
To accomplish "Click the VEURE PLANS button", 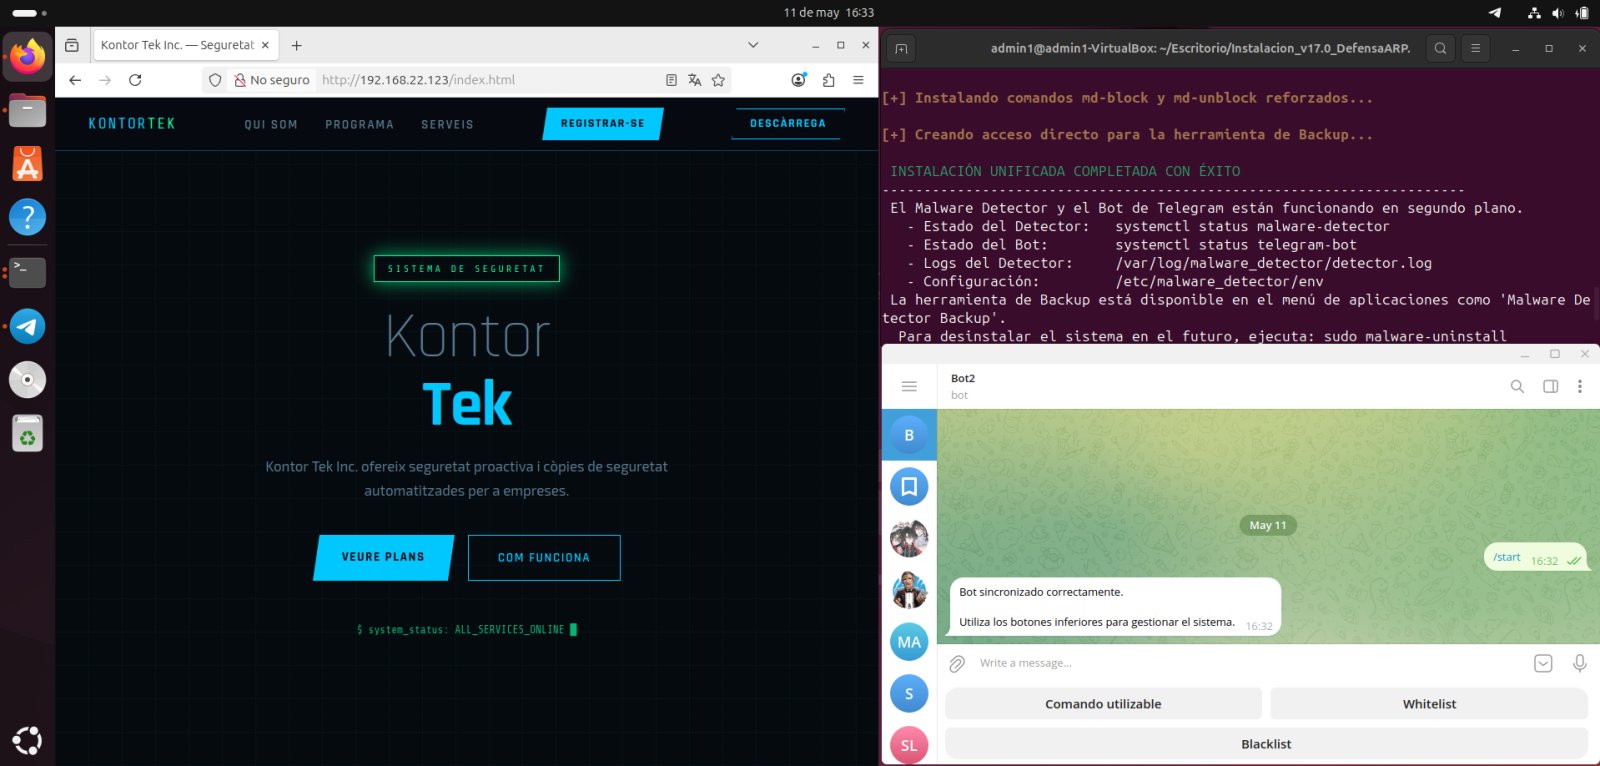I will [x=383, y=557].
